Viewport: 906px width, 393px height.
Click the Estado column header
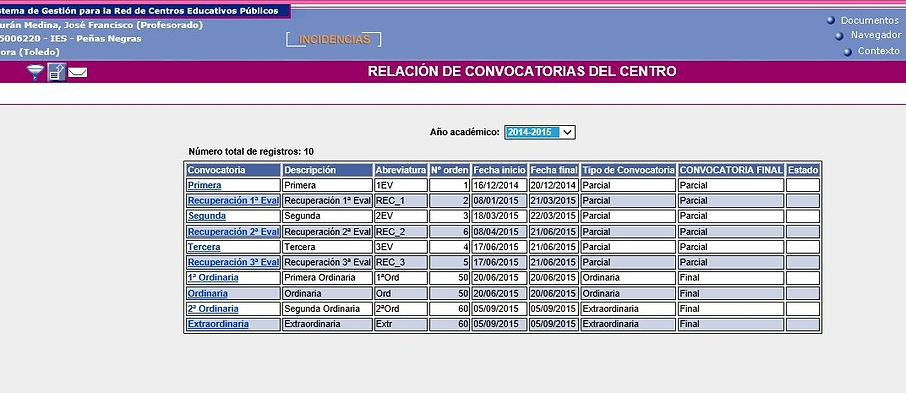[x=803, y=170]
